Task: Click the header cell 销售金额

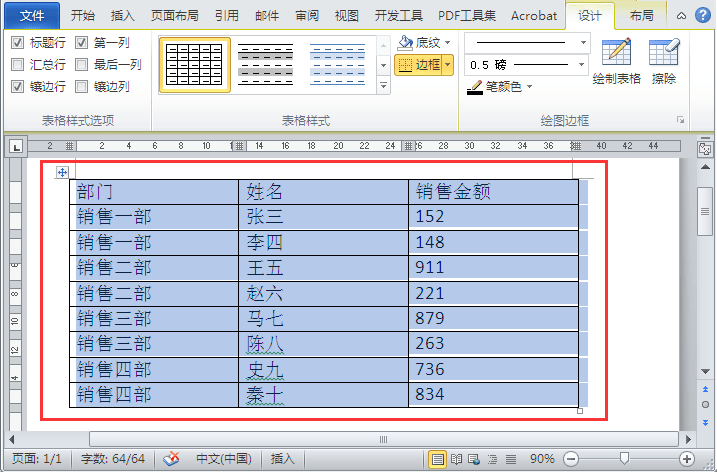Action: click(493, 192)
